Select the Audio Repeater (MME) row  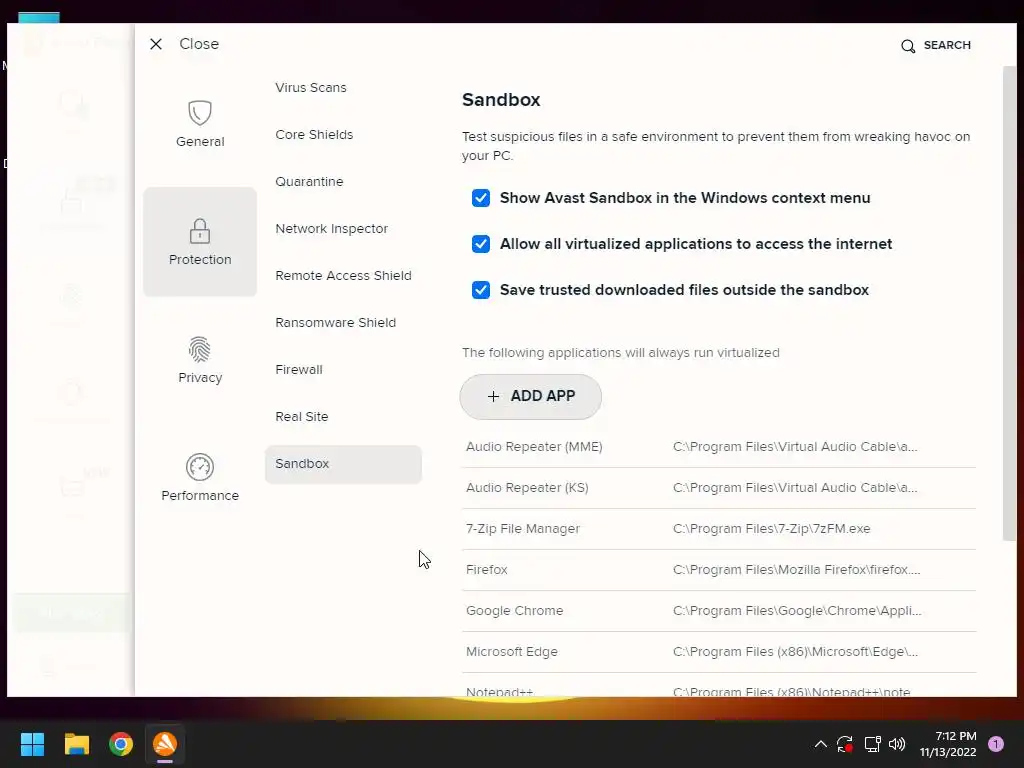click(x=718, y=447)
